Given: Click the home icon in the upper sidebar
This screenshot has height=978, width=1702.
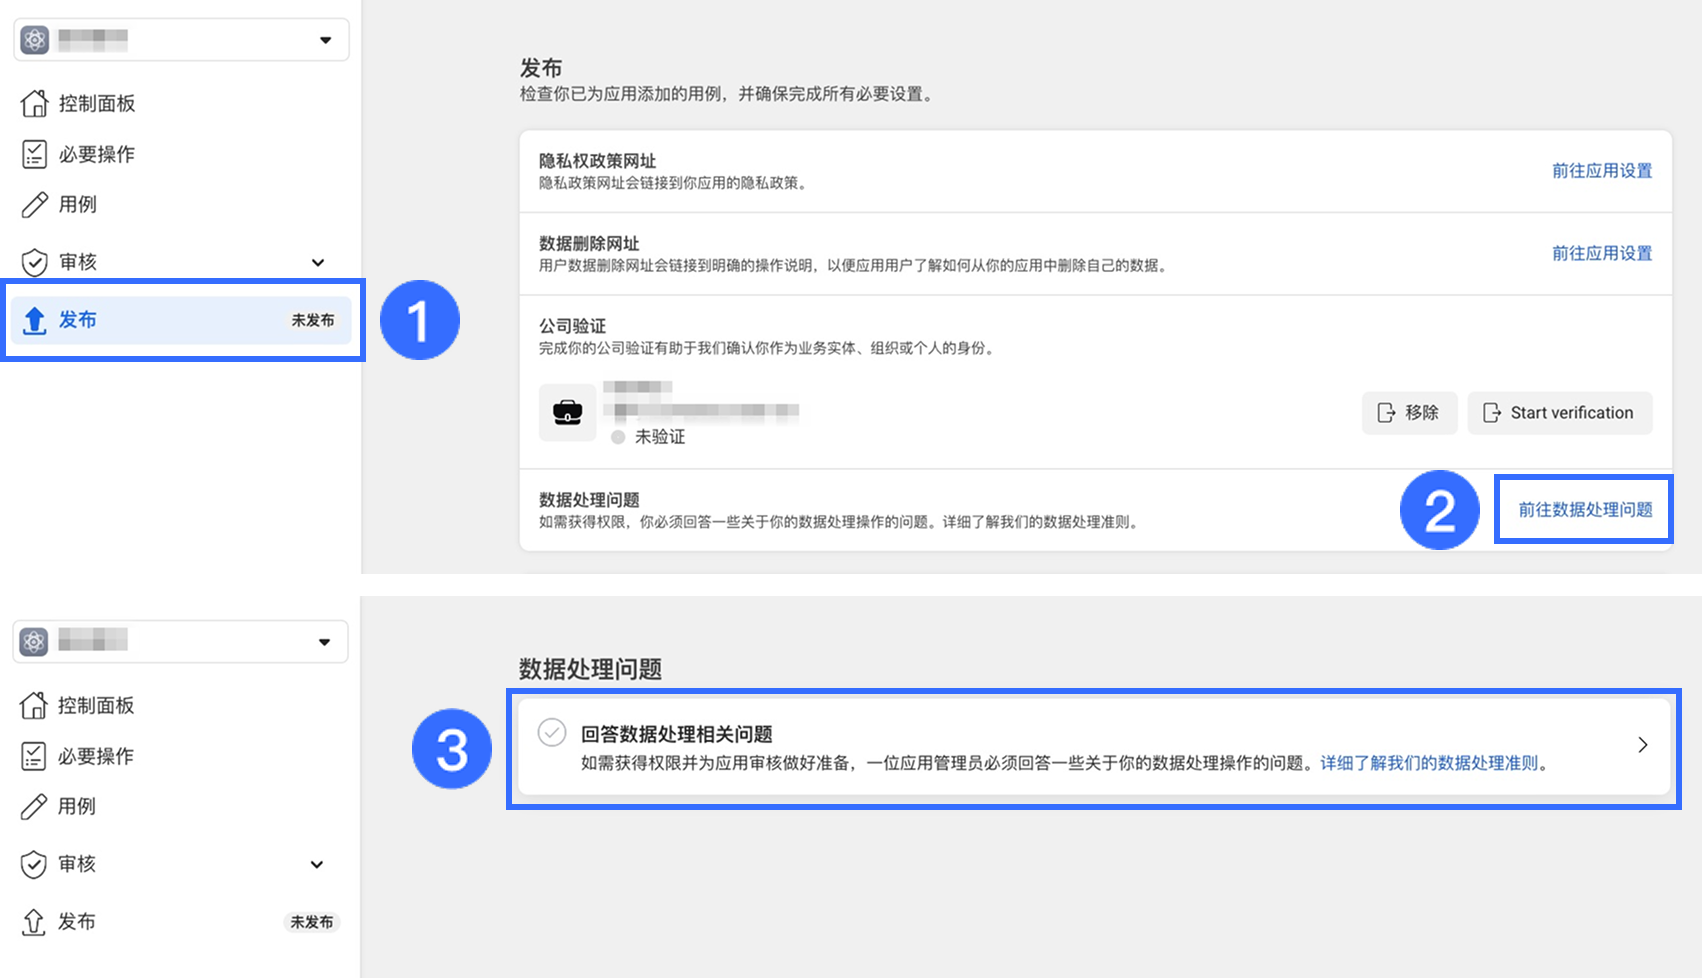Looking at the screenshot, I should 34,103.
